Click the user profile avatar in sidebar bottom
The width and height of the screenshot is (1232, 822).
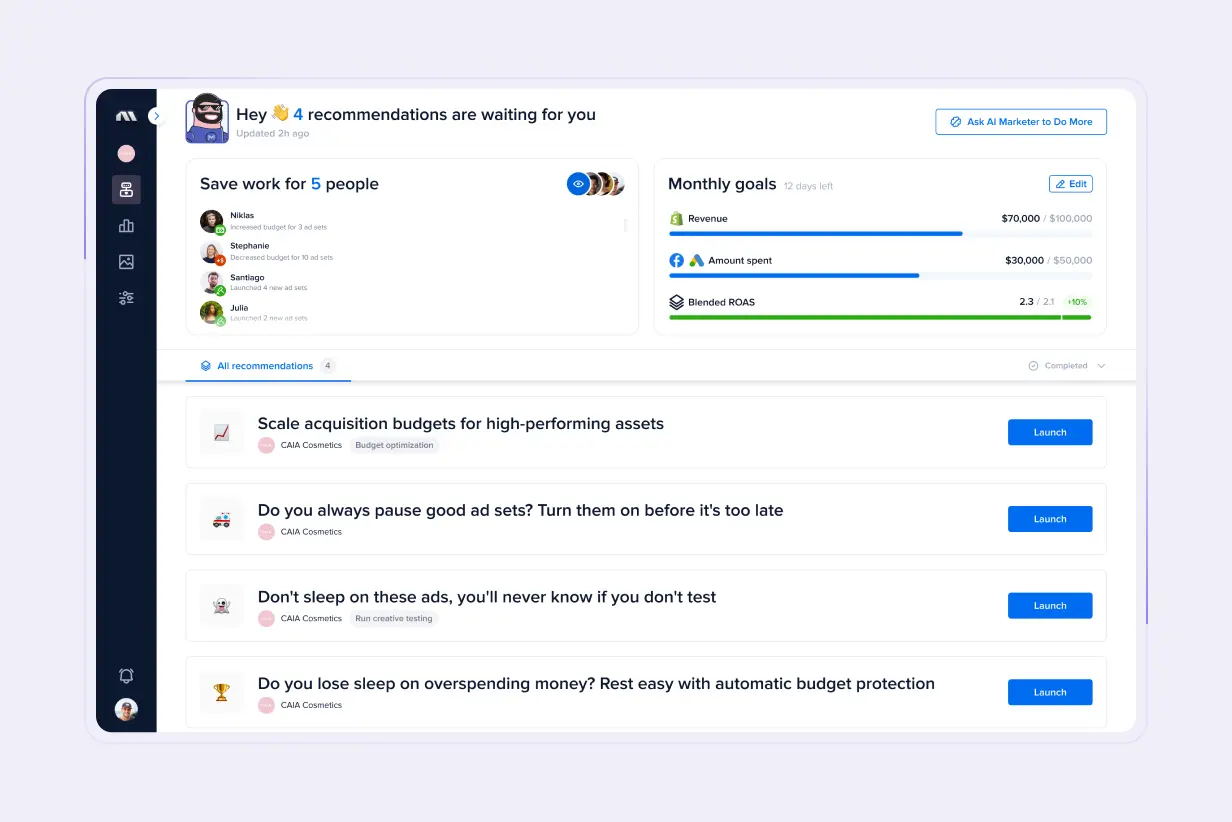(x=126, y=710)
